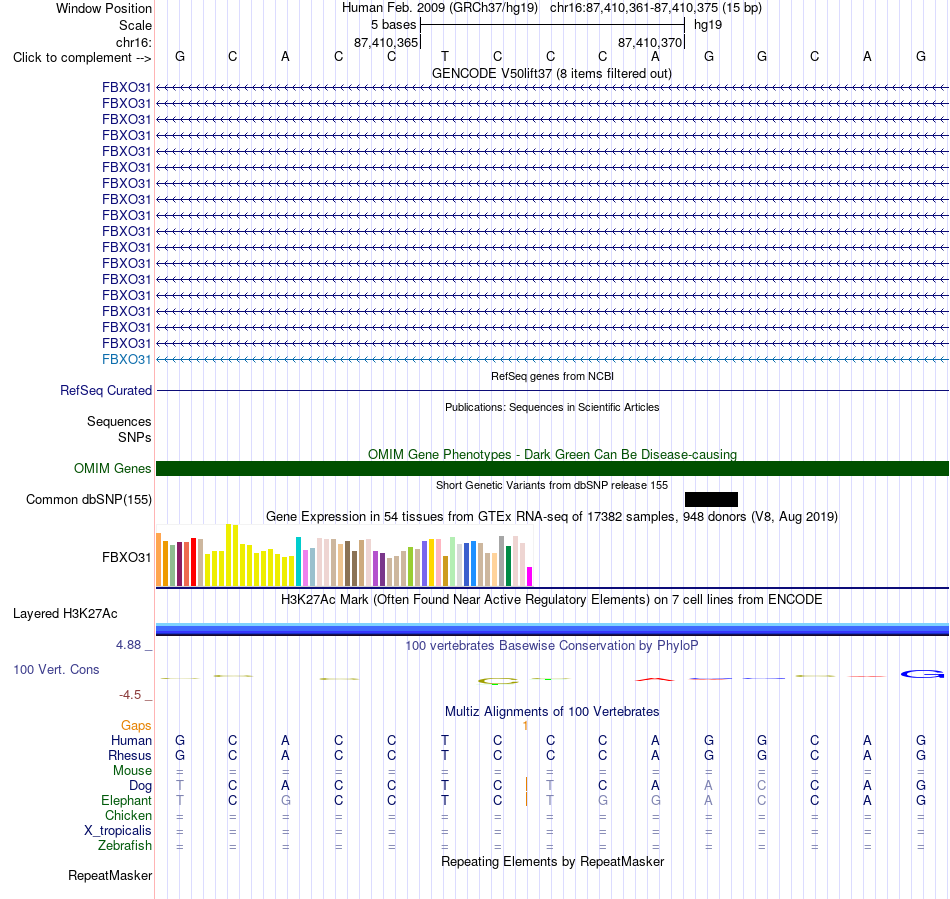This screenshot has width=950, height=899.
Task: Click the blue H3K27Ac signal band
Action: point(552,629)
